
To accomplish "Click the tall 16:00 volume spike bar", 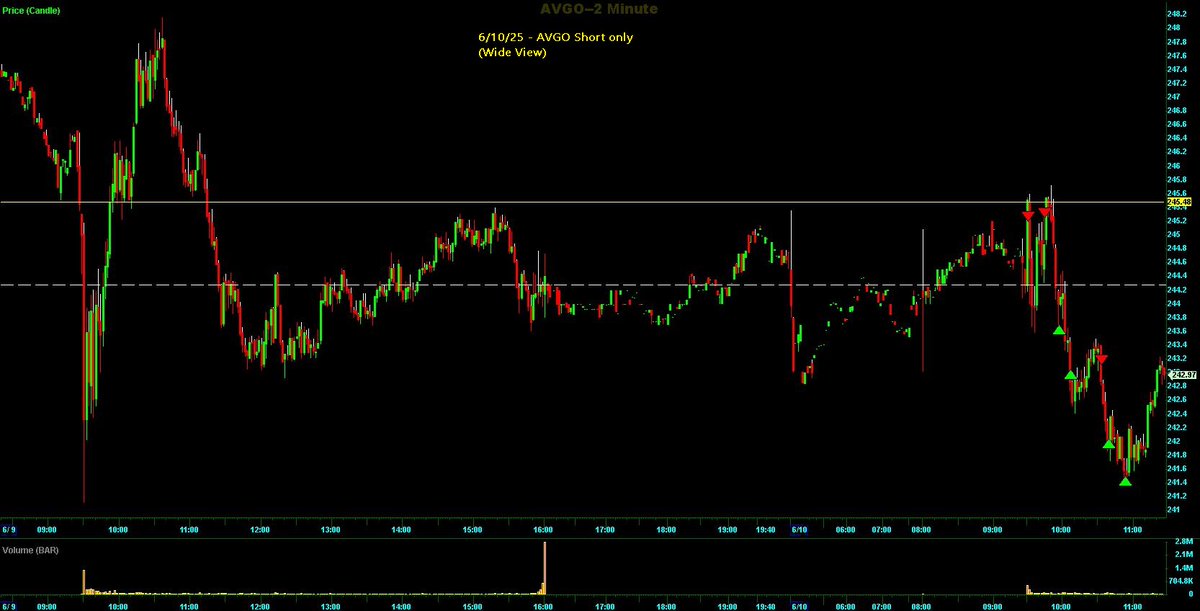I will pyautogui.click(x=545, y=567).
